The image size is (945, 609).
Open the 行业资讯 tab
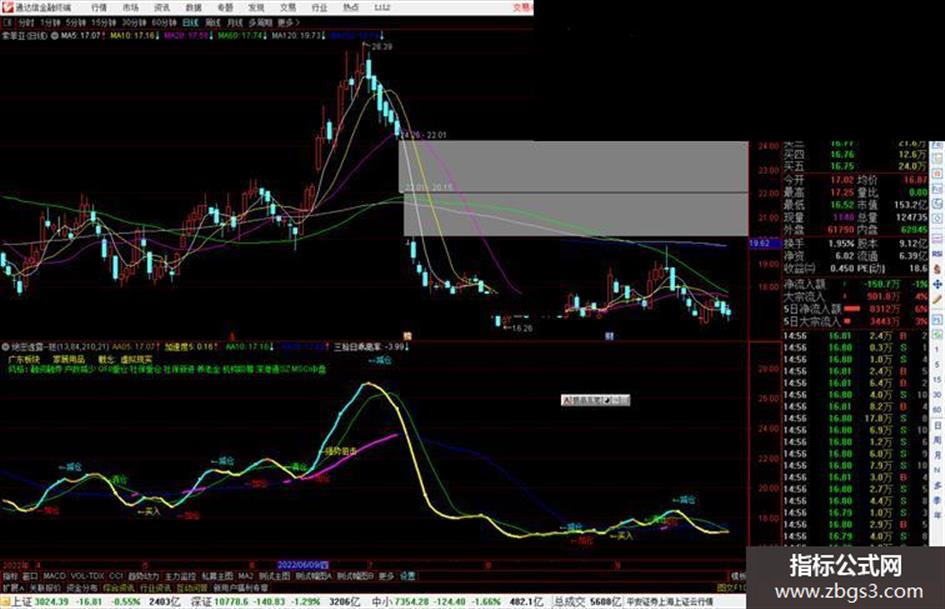point(155,587)
